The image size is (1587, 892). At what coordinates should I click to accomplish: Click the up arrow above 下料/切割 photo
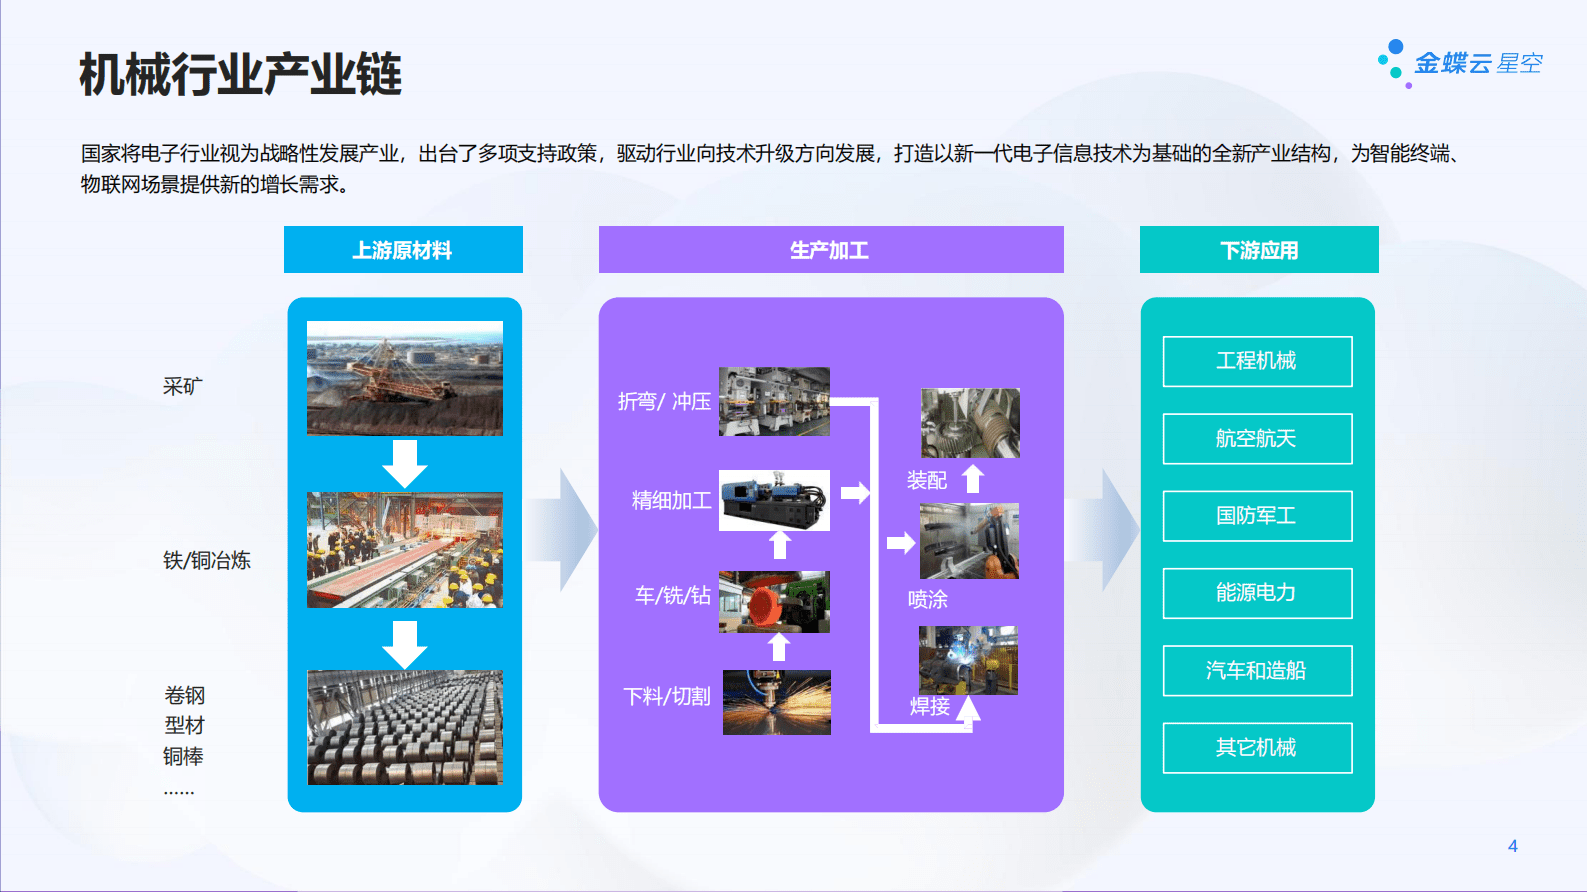(779, 647)
